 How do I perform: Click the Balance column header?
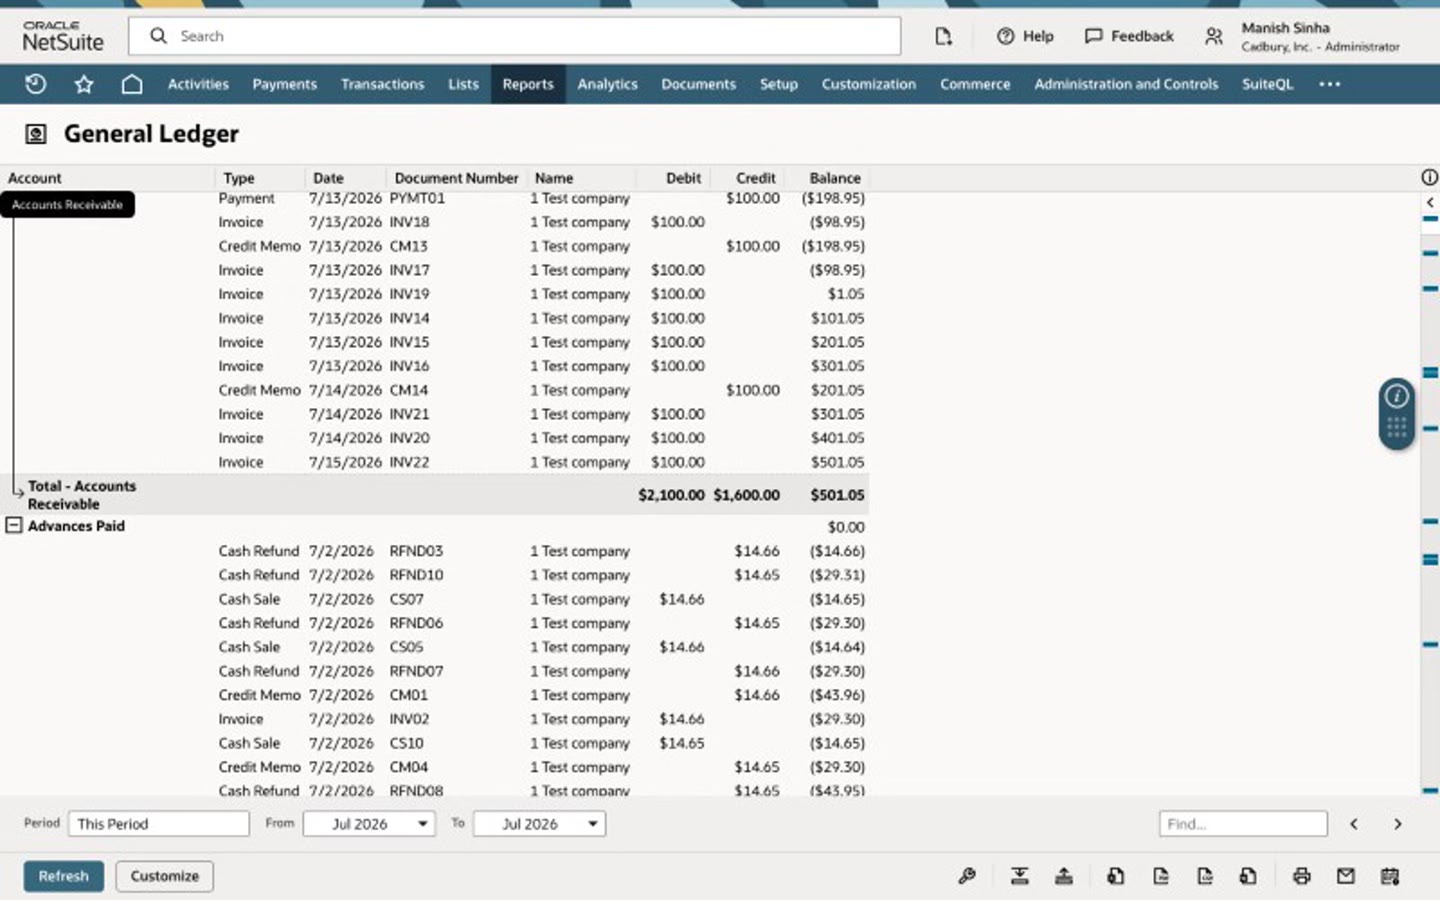(835, 178)
